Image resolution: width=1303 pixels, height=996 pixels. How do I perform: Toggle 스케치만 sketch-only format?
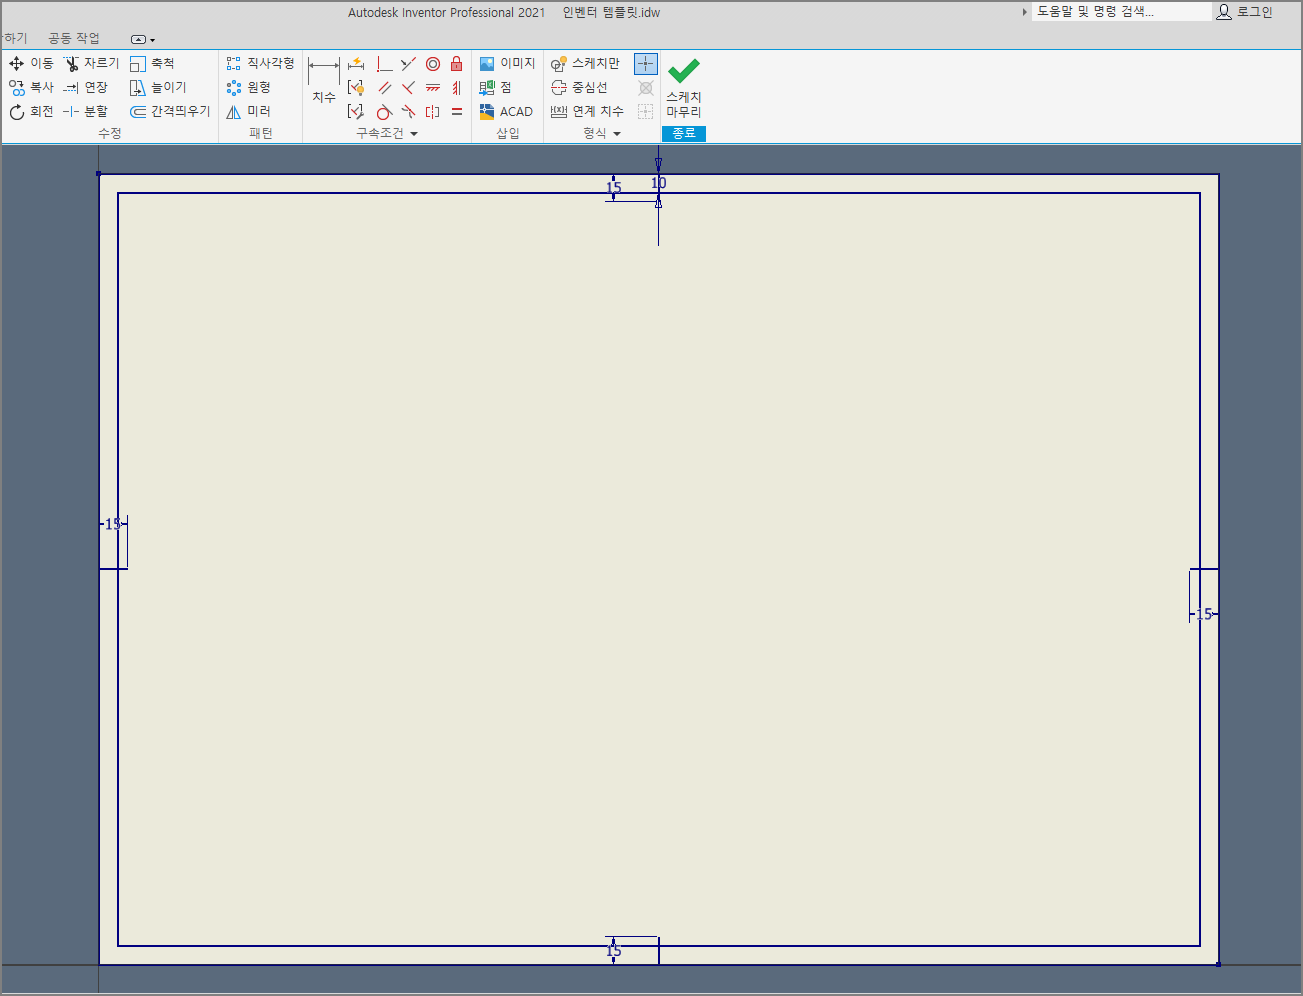585,63
